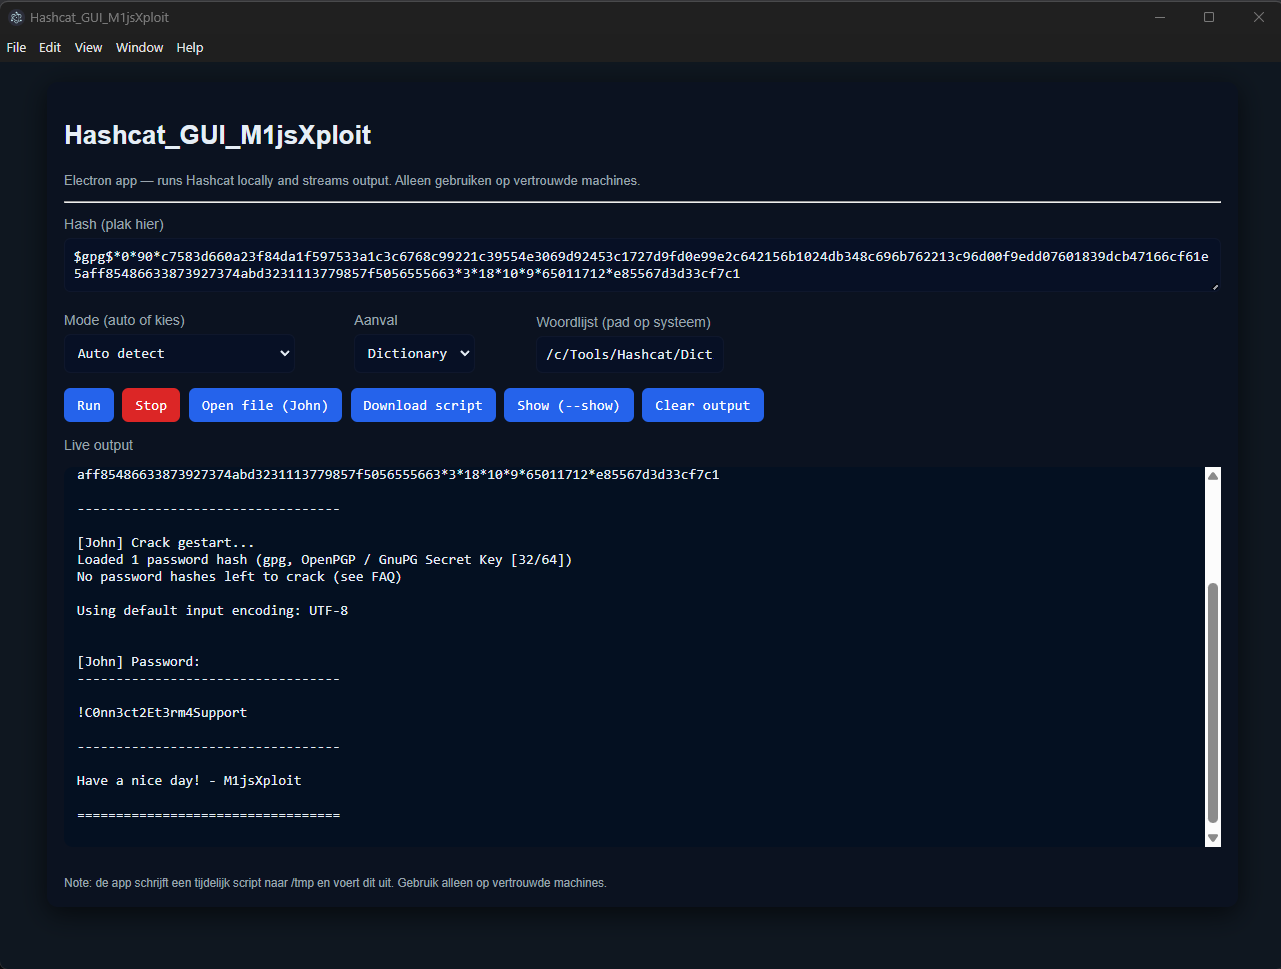The height and width of the screenshot is (969, 1281).
Task: Click the 'Aanval' label
Action: tap(376, 320)
